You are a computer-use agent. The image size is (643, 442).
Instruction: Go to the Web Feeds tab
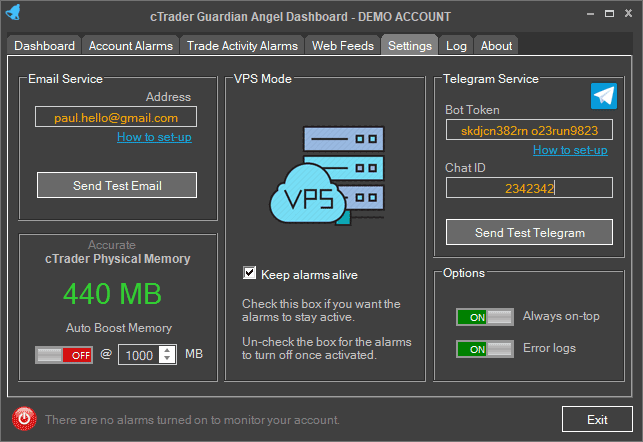click(343, 46)
